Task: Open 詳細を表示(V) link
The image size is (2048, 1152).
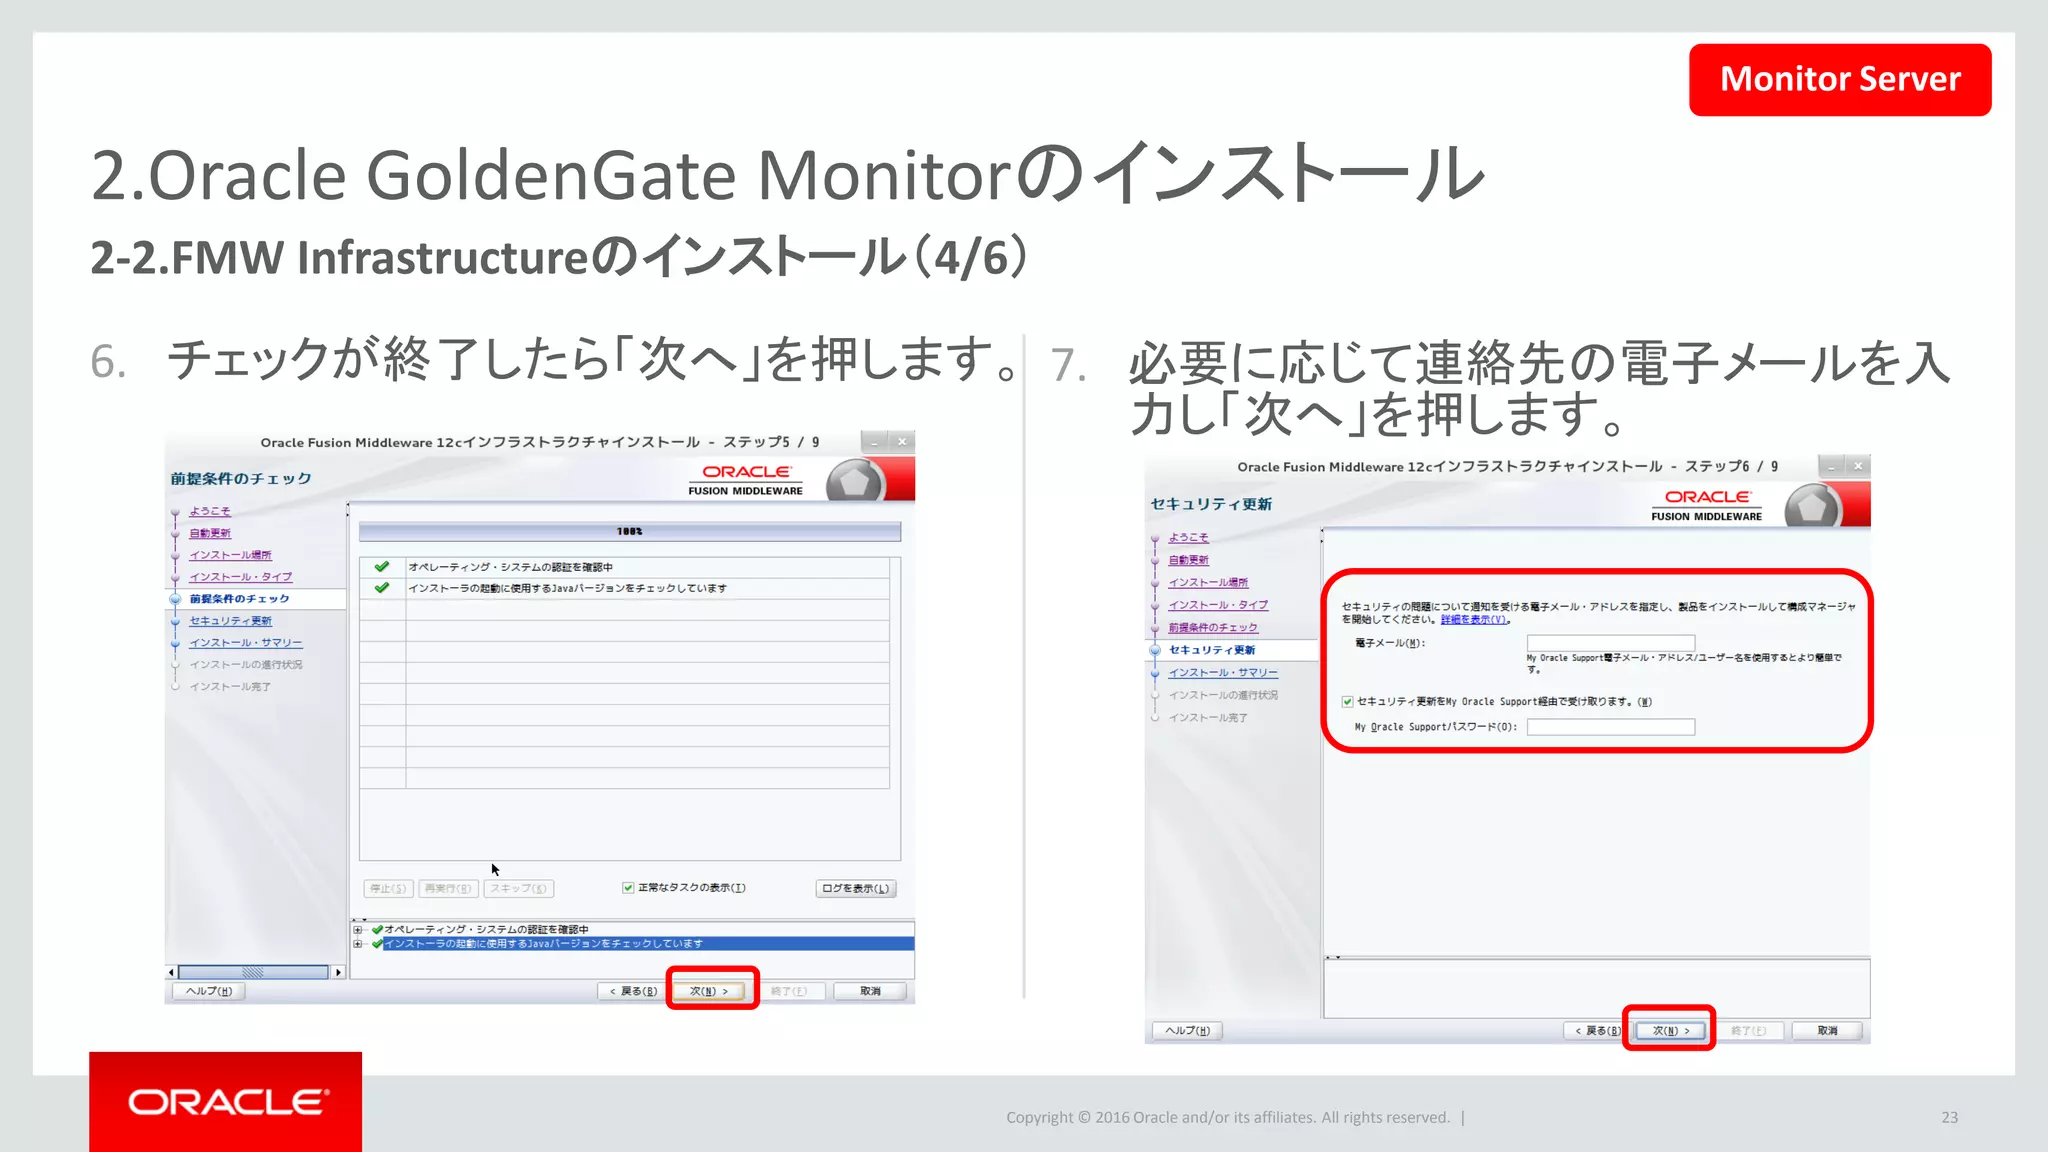Action: coord(1474,620)
